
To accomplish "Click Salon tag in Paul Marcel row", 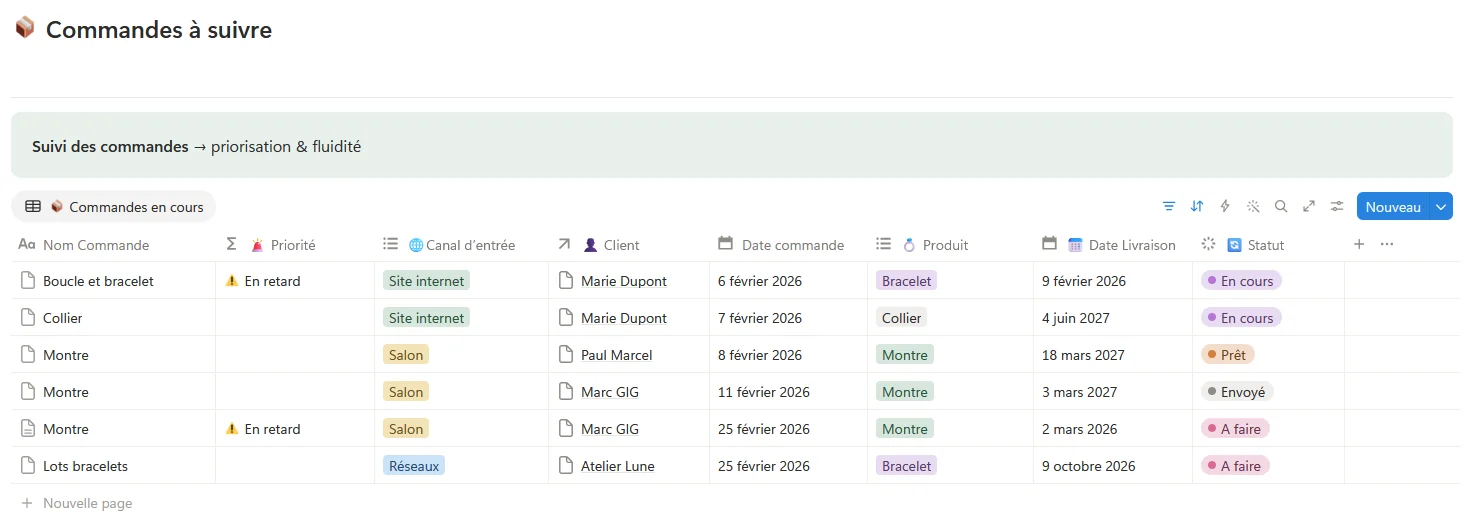I will pos(406,355).
